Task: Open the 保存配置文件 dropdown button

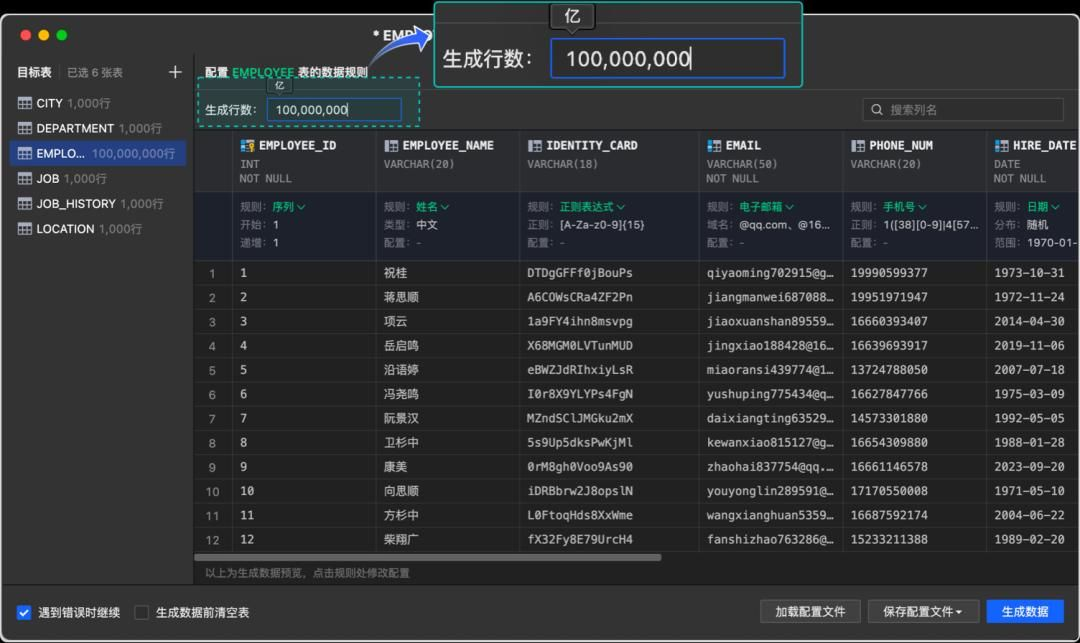Action: [x=923, y=611]
